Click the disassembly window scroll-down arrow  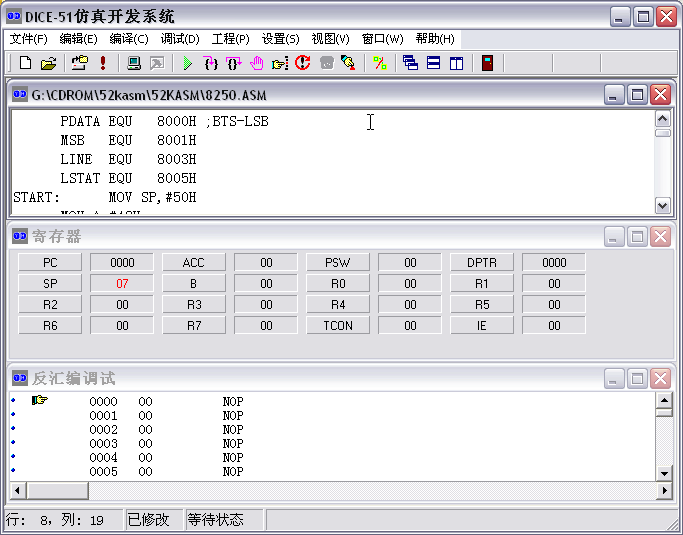pyautogui.click(x=664, y=474)
